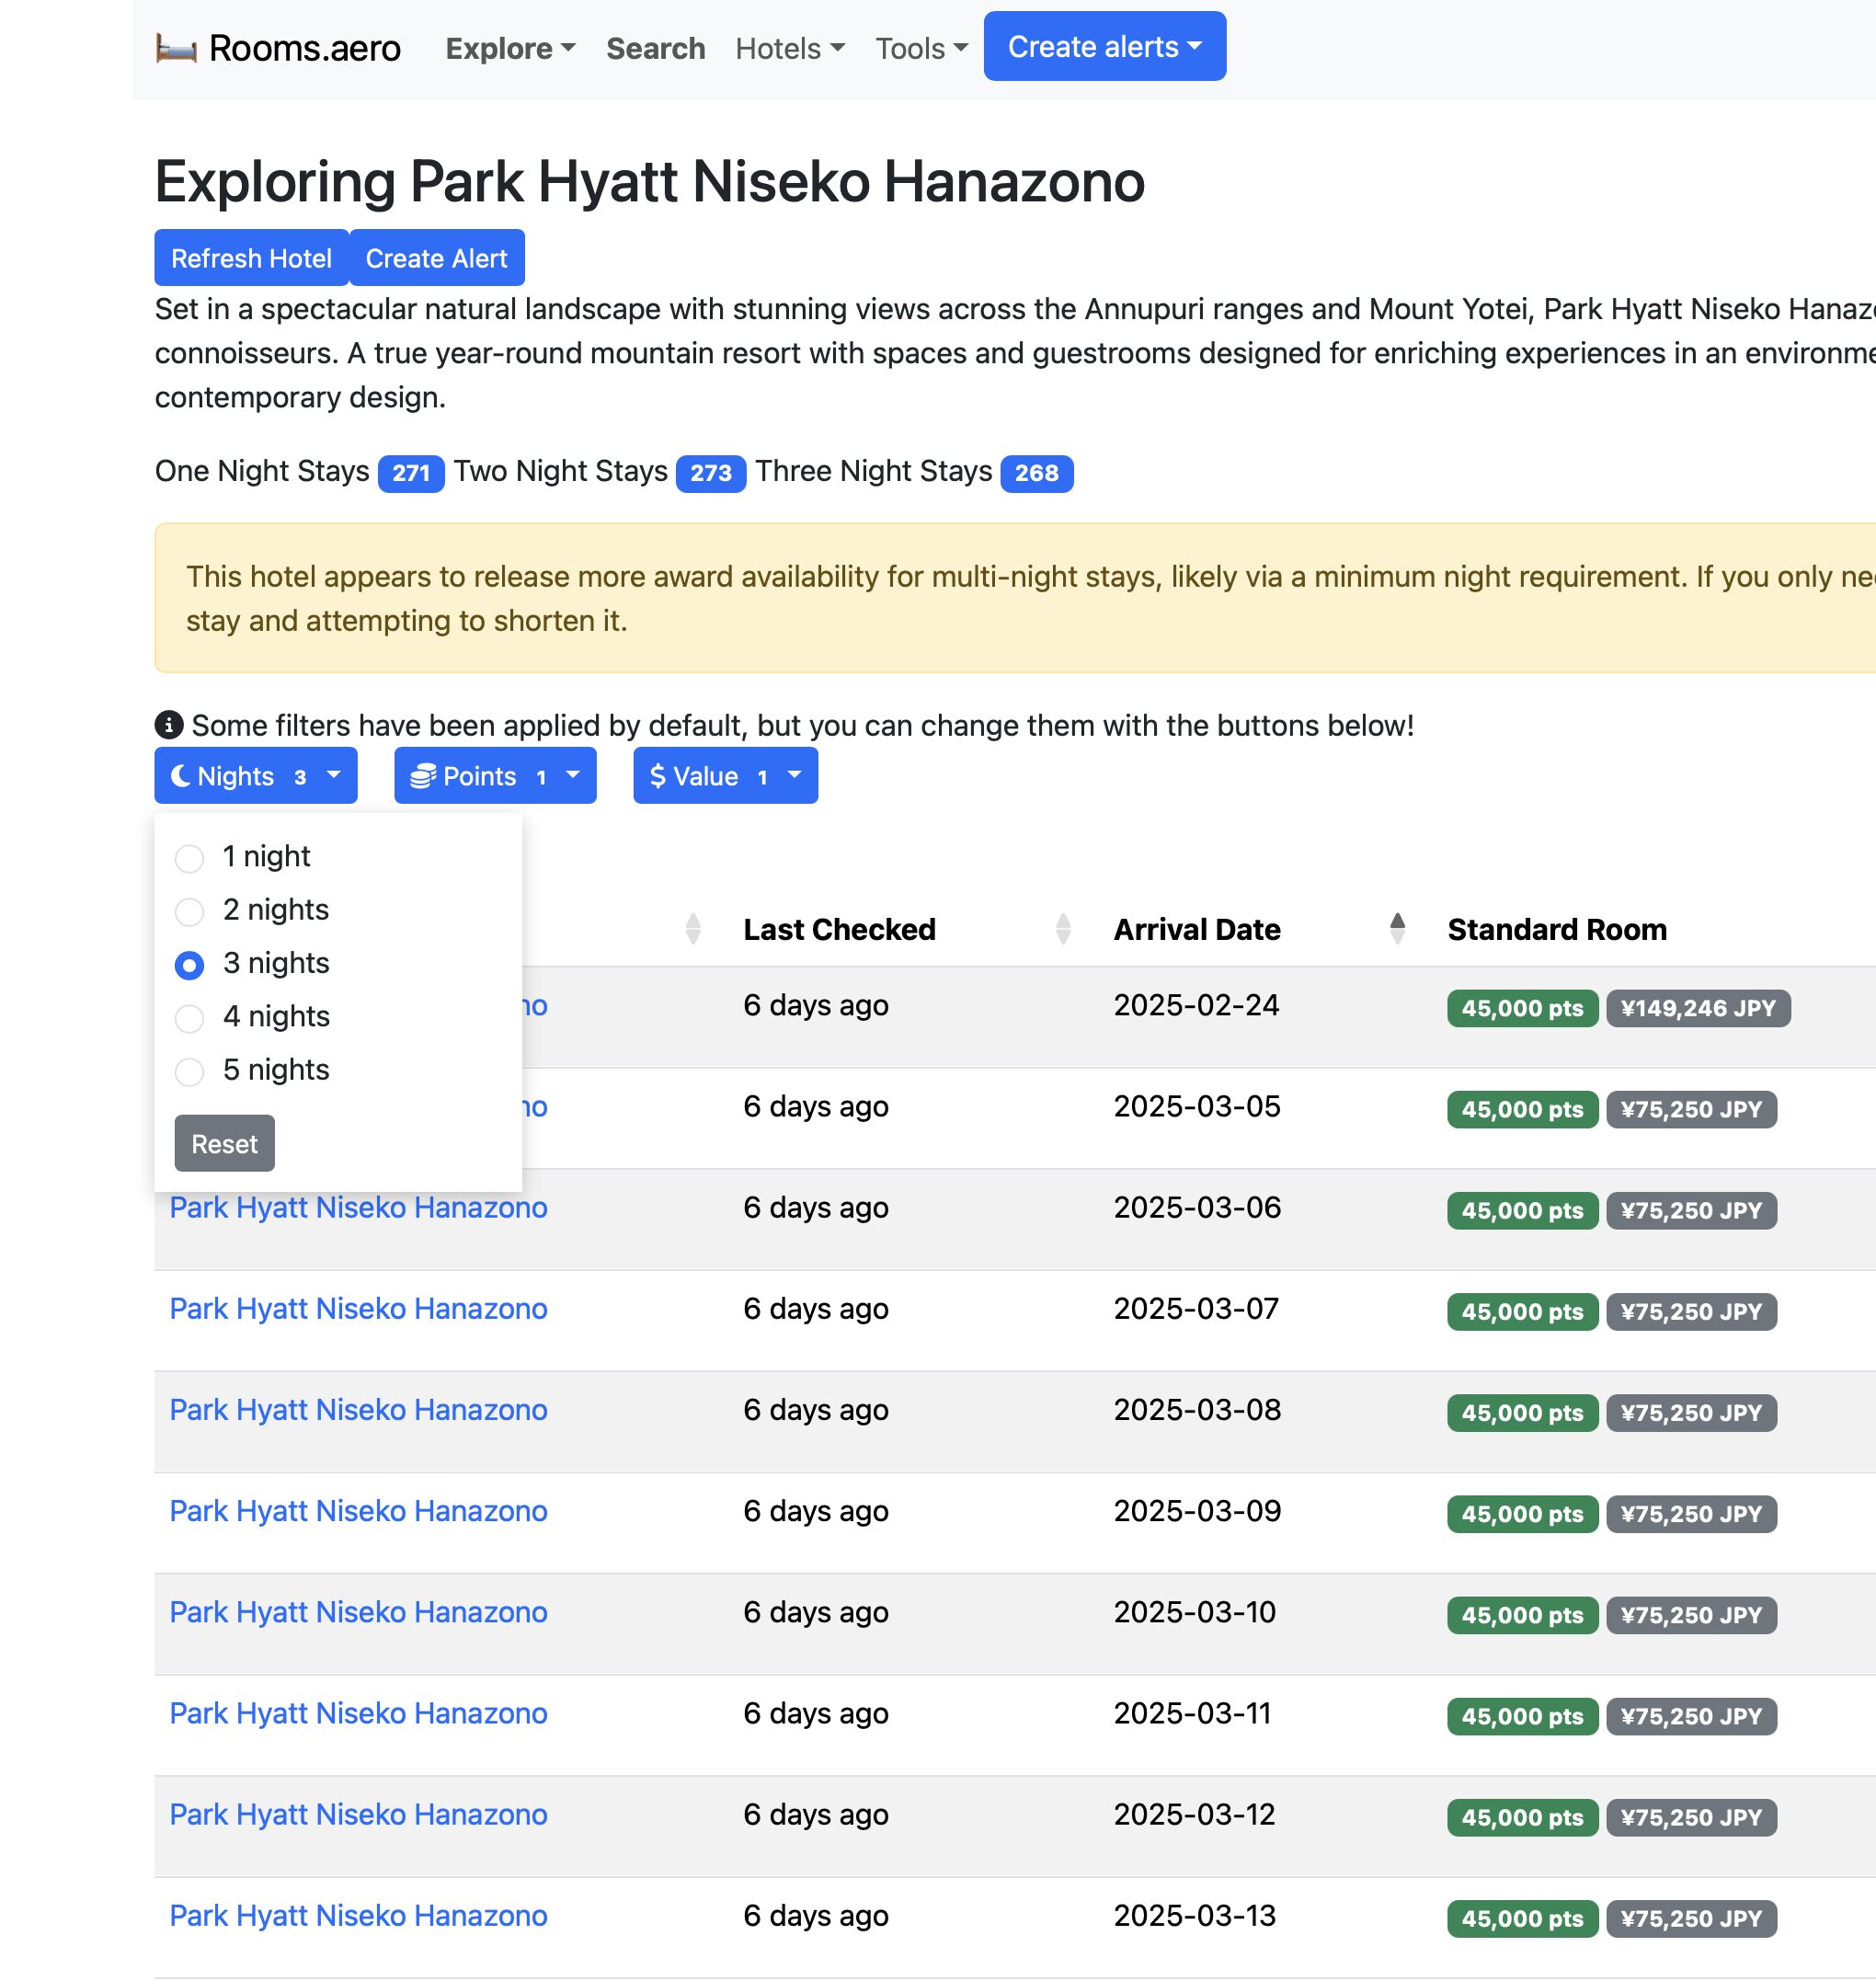Click the ¥75,250 JPY badge for 2025-03-07
The image size is (1876, 1981).
pos(1691,1312)
